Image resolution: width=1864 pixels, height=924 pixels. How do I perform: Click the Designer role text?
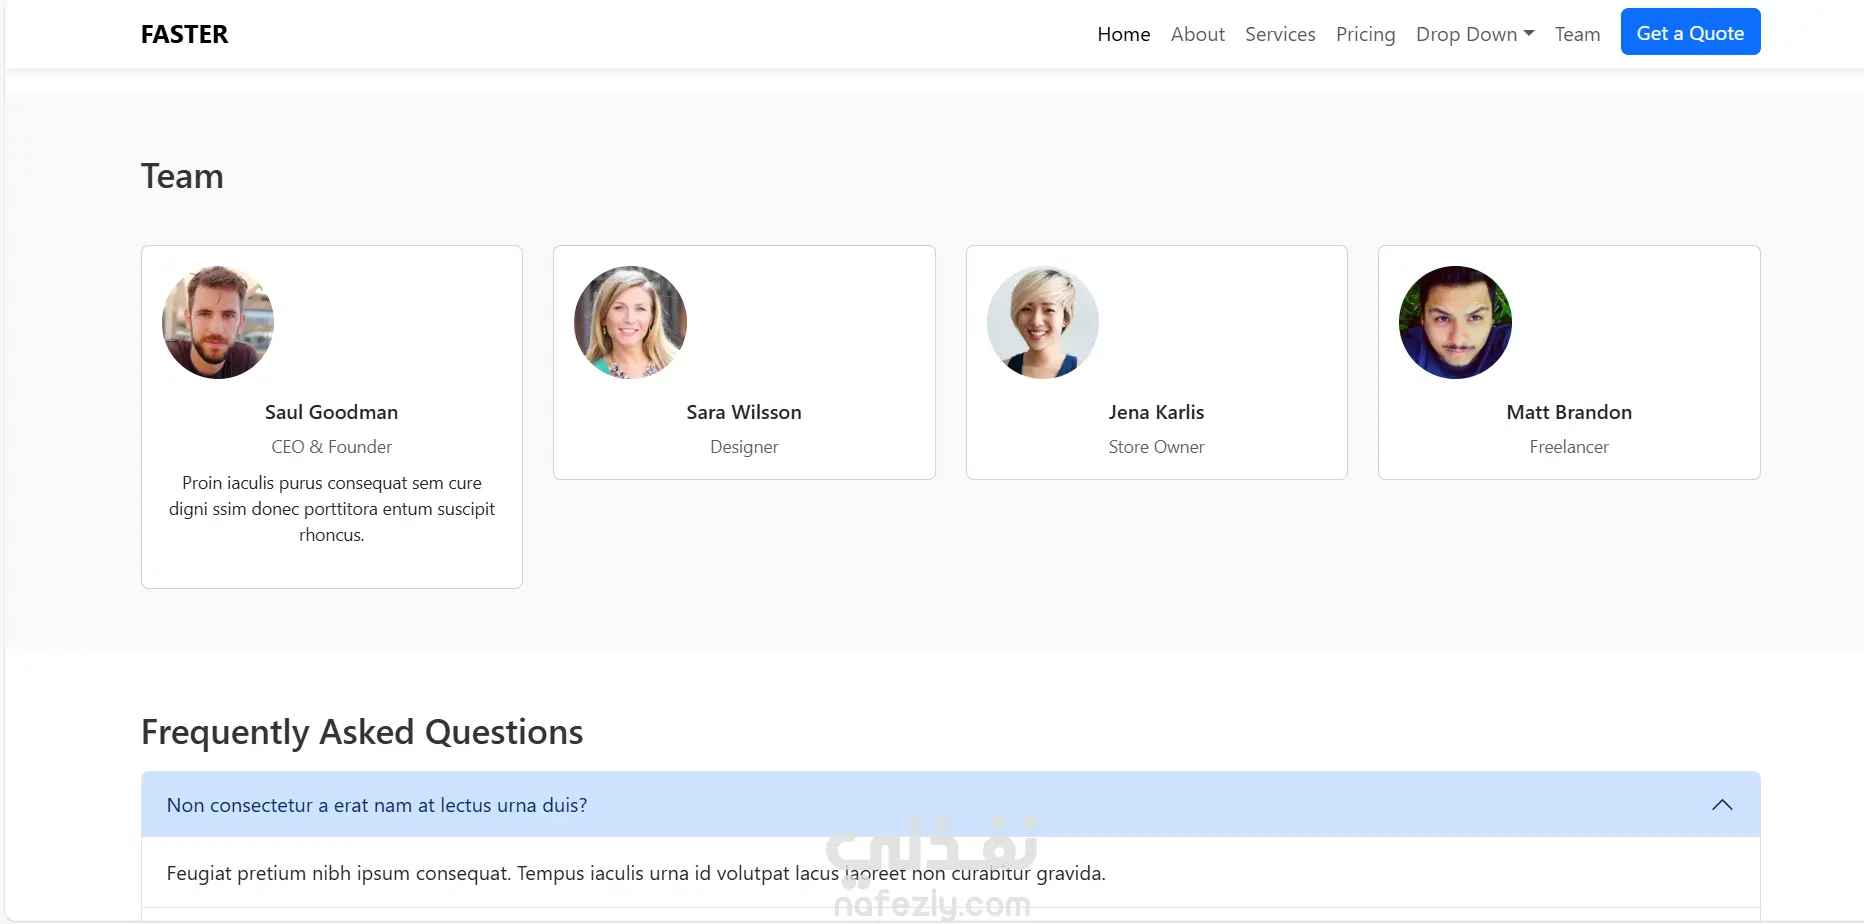pyautogui.click(x=744, y=447)
